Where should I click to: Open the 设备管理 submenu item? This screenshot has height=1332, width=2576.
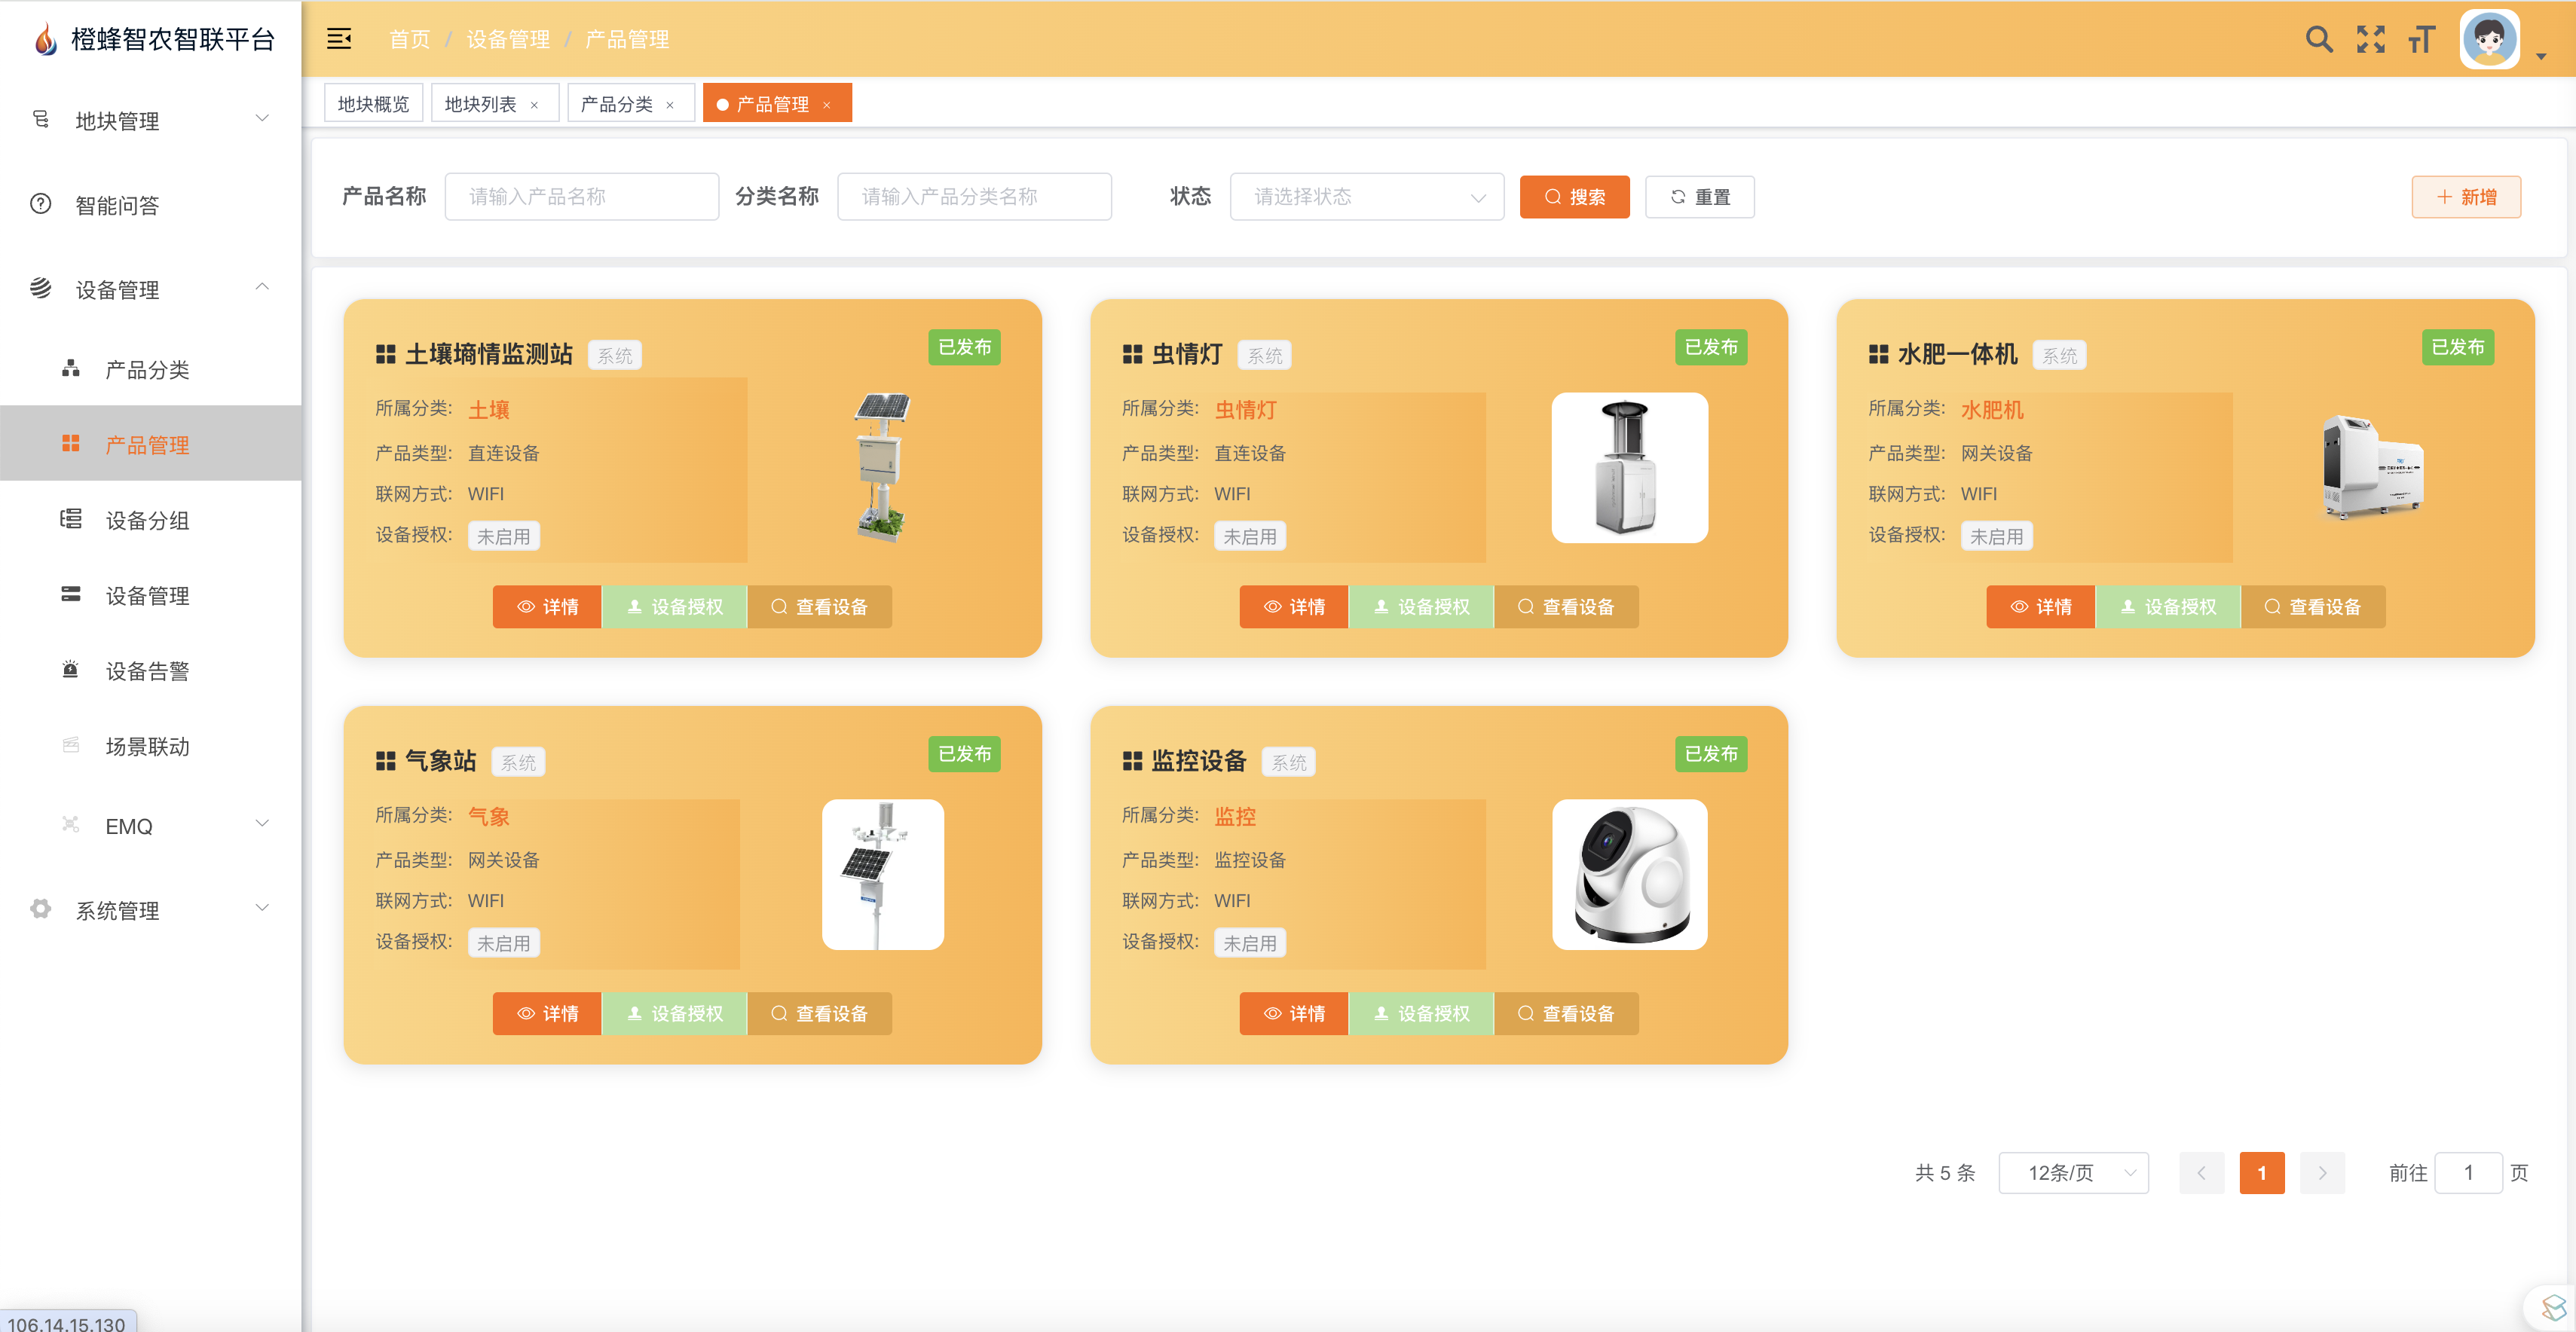coord(150,596)
